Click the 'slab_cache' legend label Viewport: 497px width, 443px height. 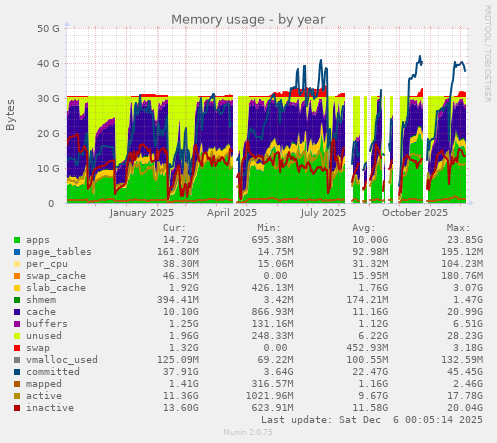click(x=56, y=288)
